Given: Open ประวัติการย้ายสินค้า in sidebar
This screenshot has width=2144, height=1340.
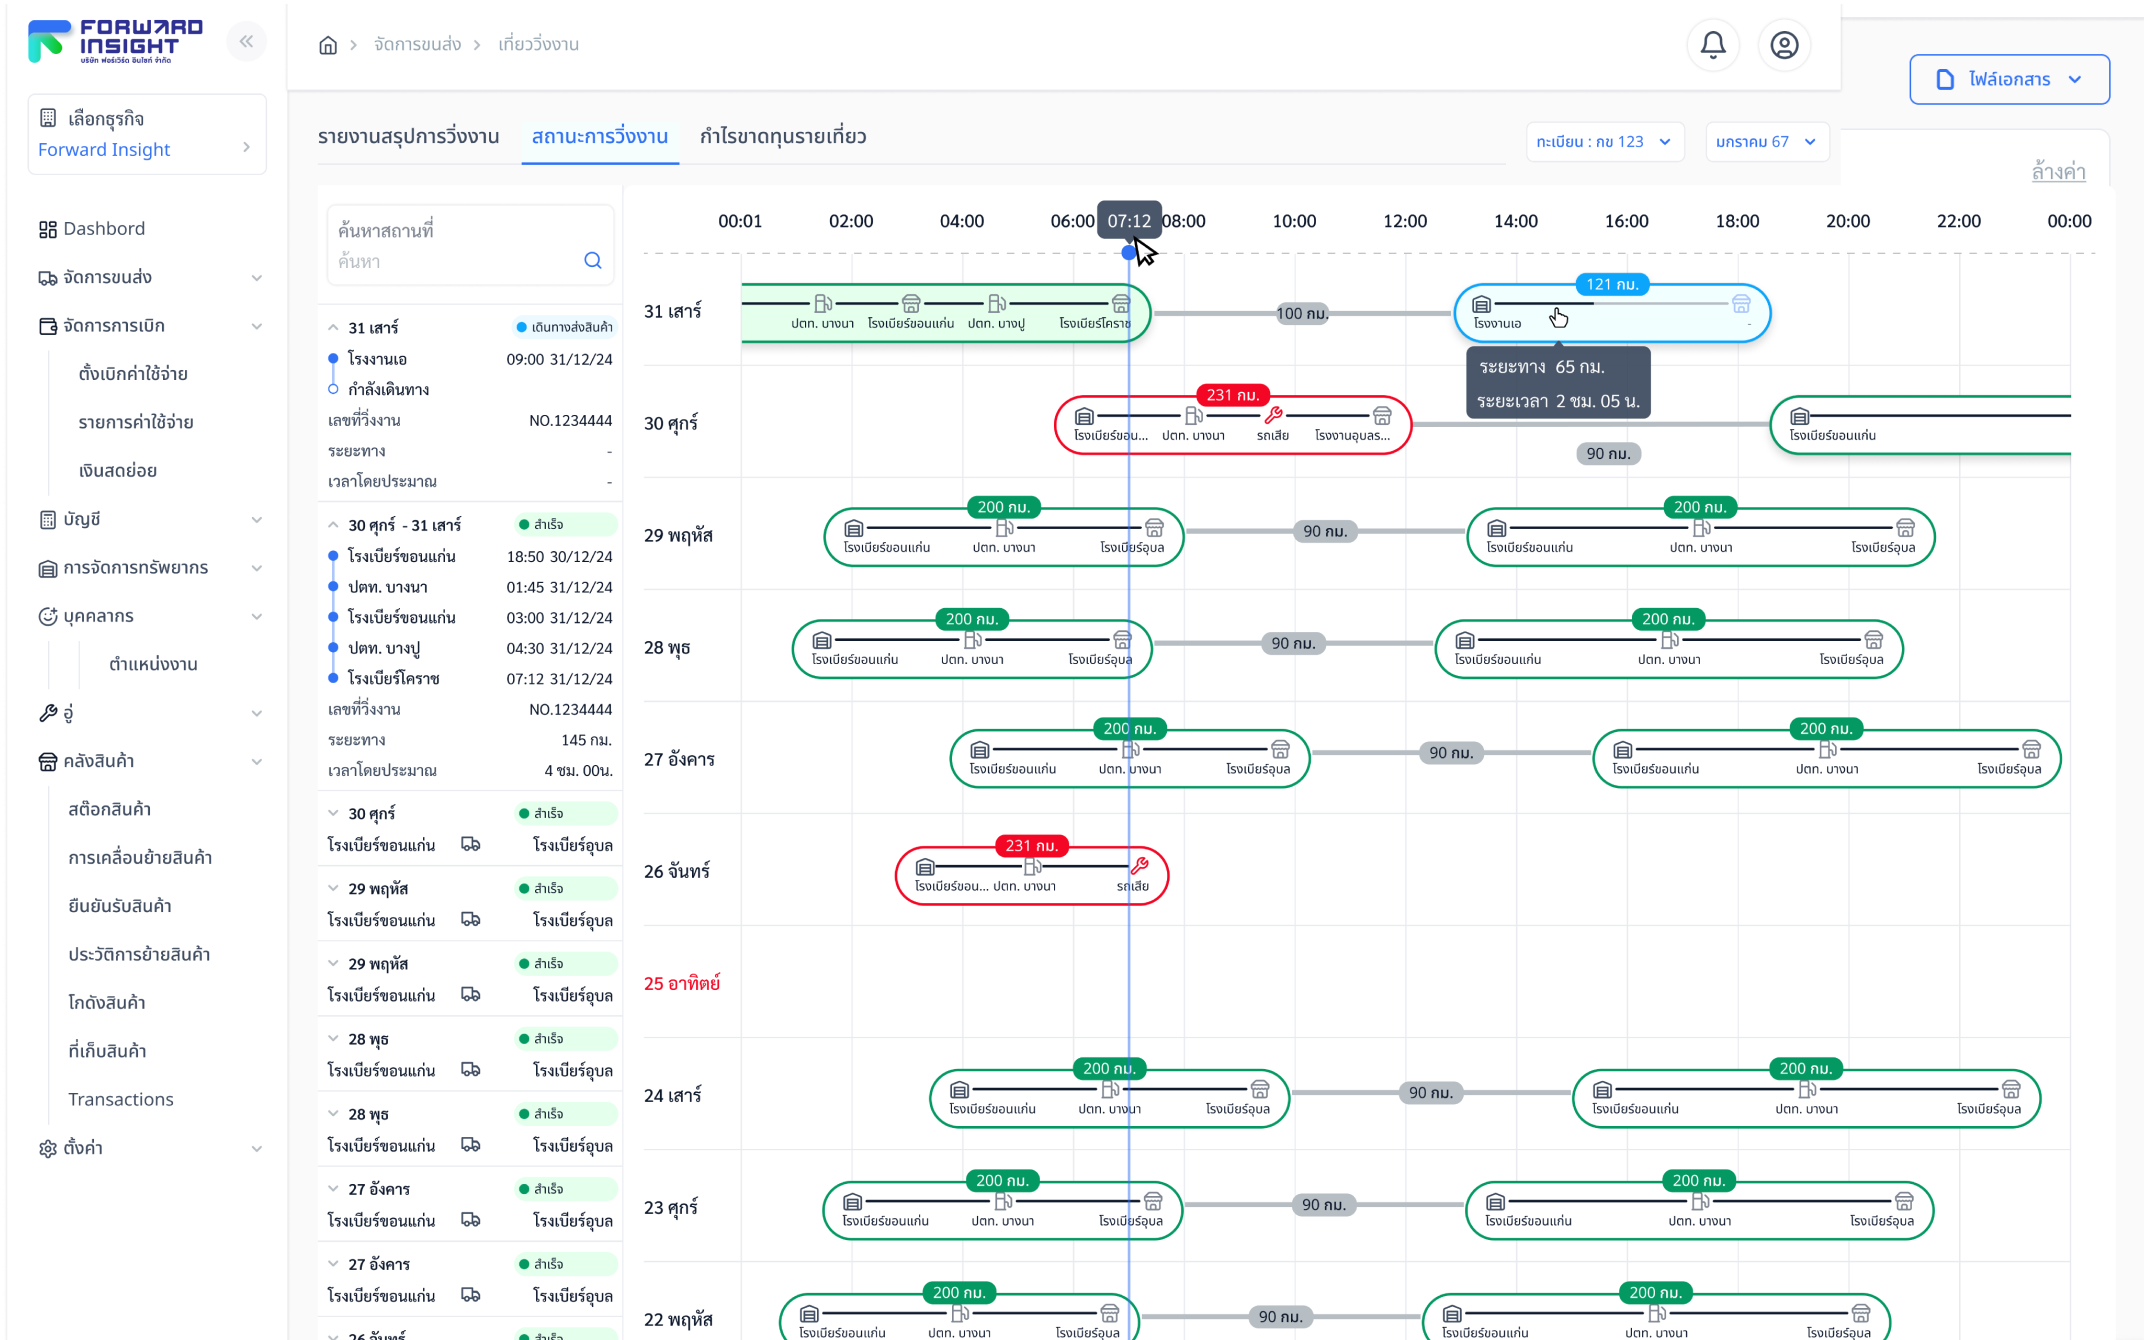Looking at the screenshot, I should pyautogui.click(x=139, y=955).
